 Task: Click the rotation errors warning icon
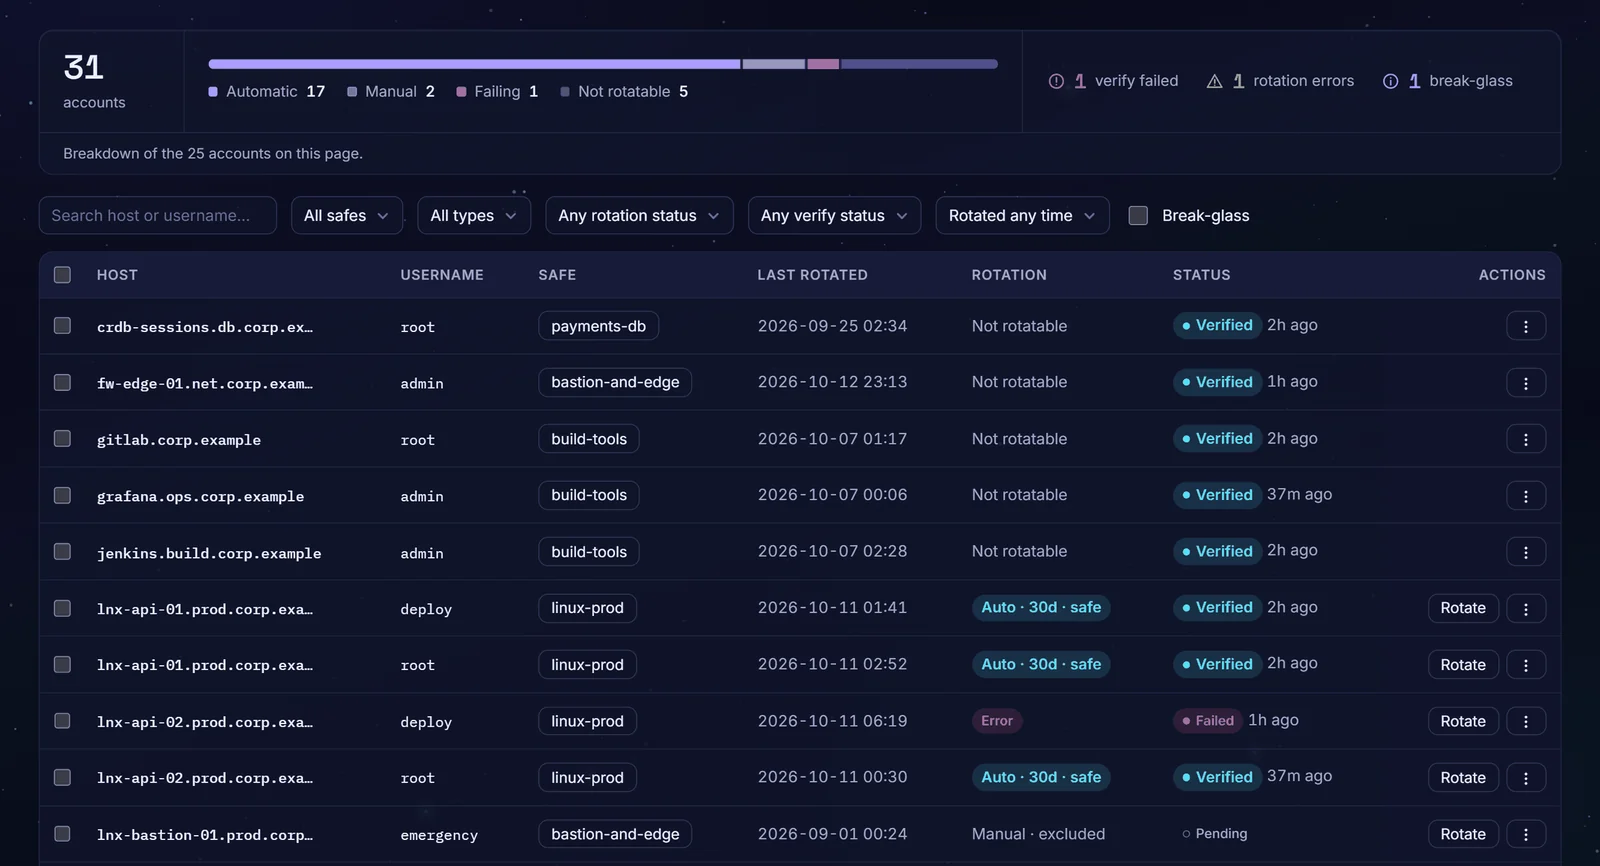click(1214, 81)
